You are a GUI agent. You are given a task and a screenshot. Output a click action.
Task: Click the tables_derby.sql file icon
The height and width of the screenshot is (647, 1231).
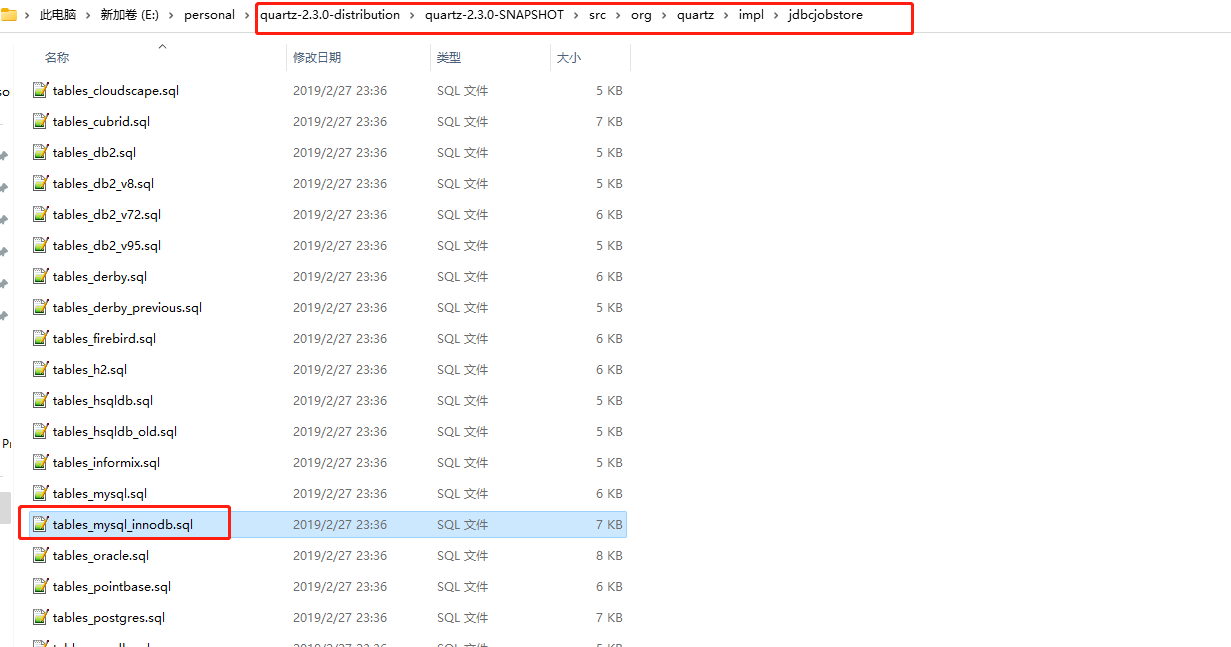point(40,276)
